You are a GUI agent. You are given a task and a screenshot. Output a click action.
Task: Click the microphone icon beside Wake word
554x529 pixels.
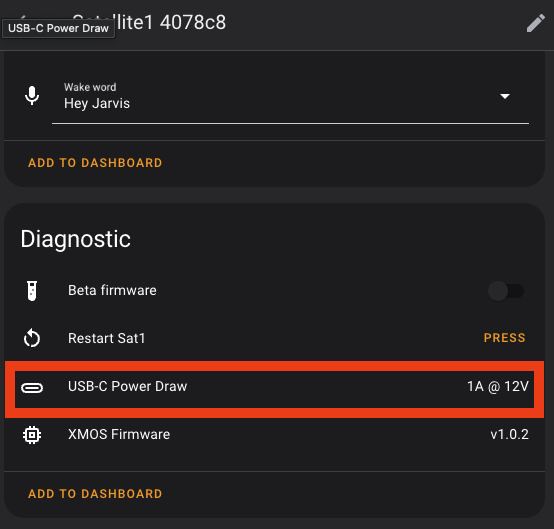coord(32,95)
